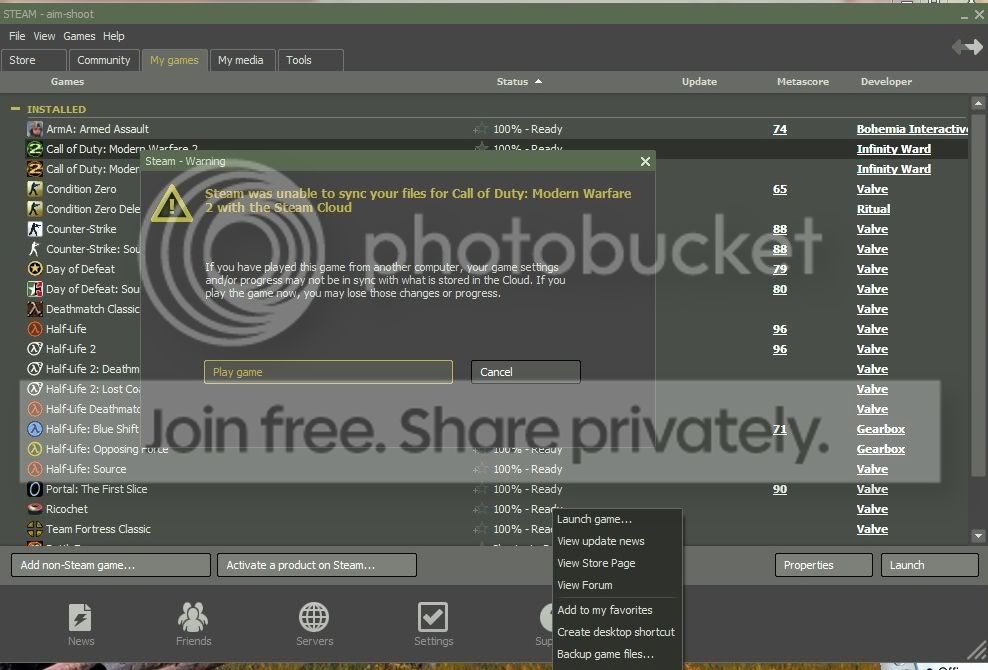
Task: Select Create desktop shortcut from context menu
Action: [616, 632]
